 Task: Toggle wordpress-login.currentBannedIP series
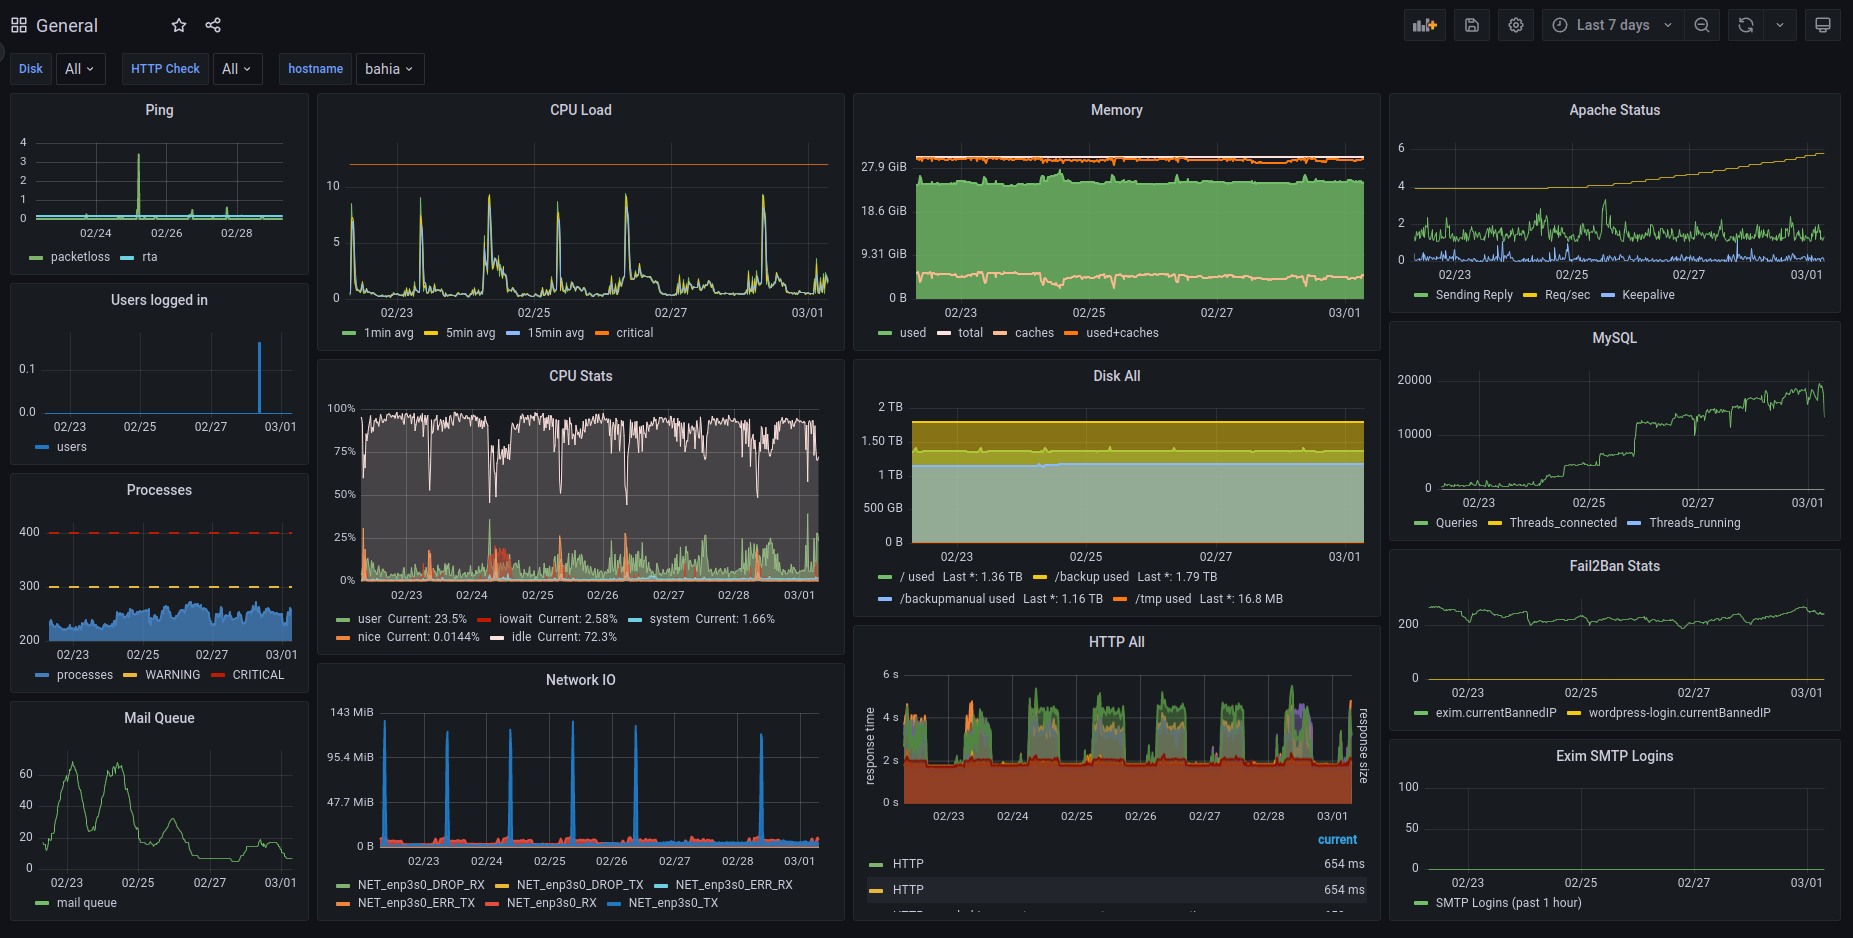[1679, 713]
